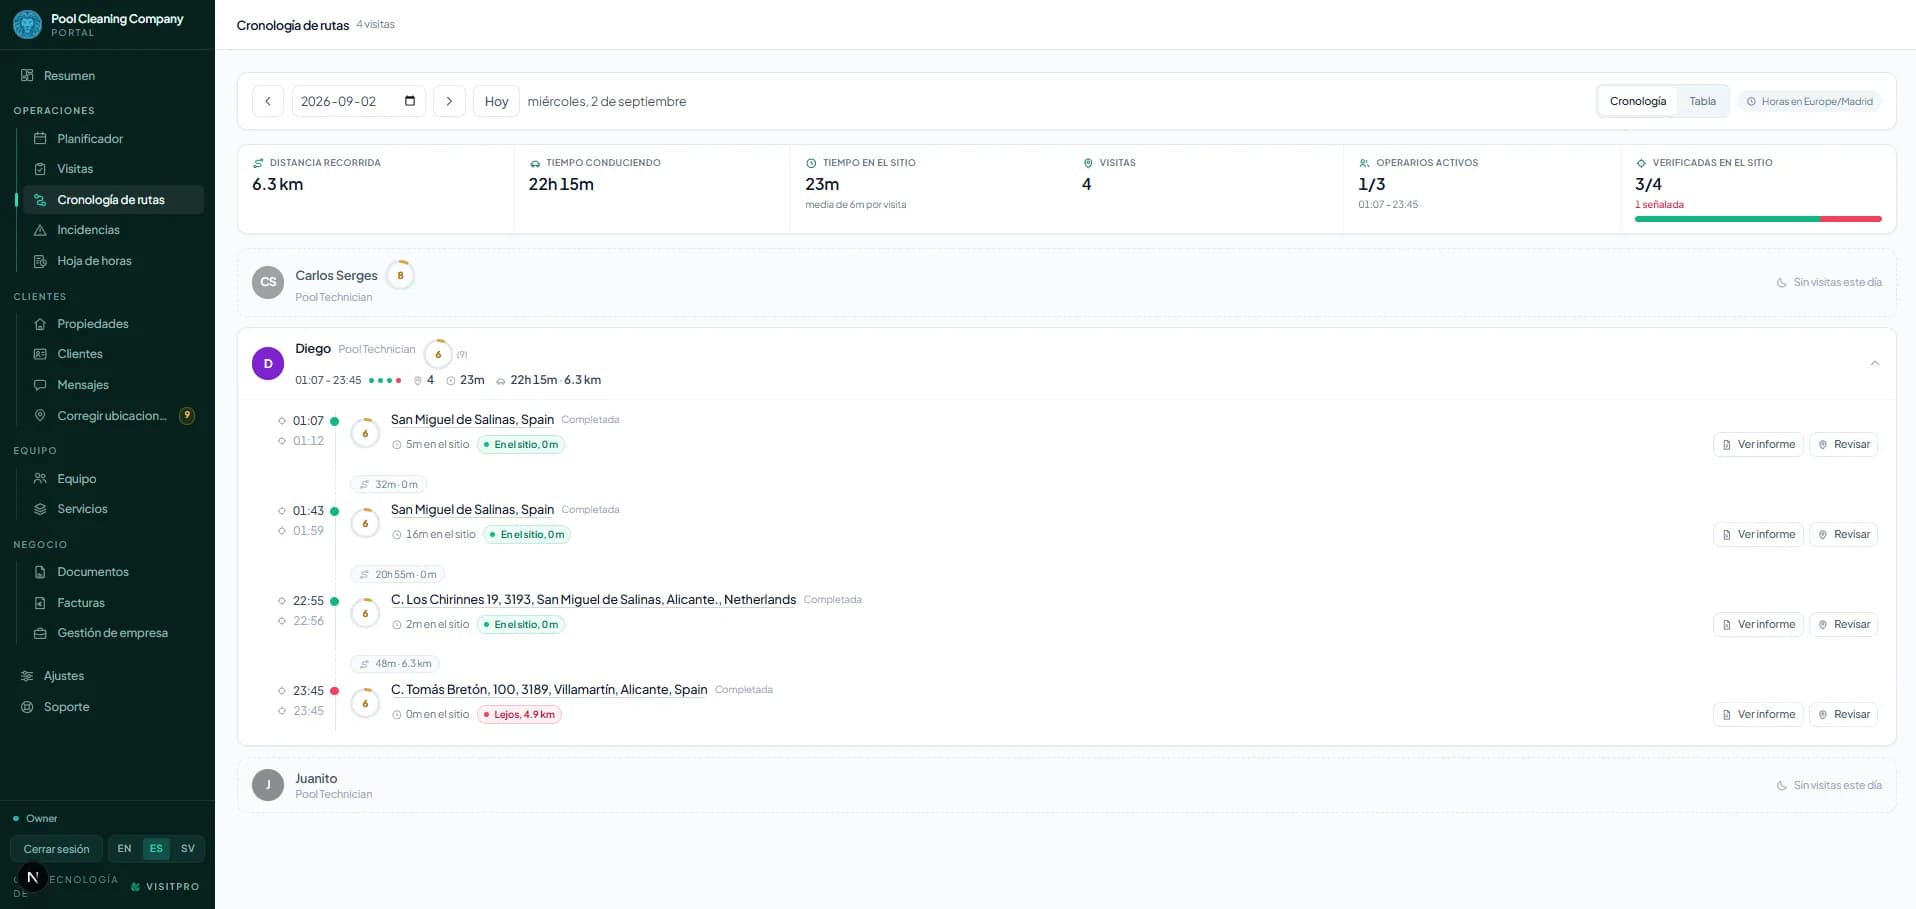Go to next day arrow
The height and width of the screenshot is (909, 1916).
click(x=449, y=101)
